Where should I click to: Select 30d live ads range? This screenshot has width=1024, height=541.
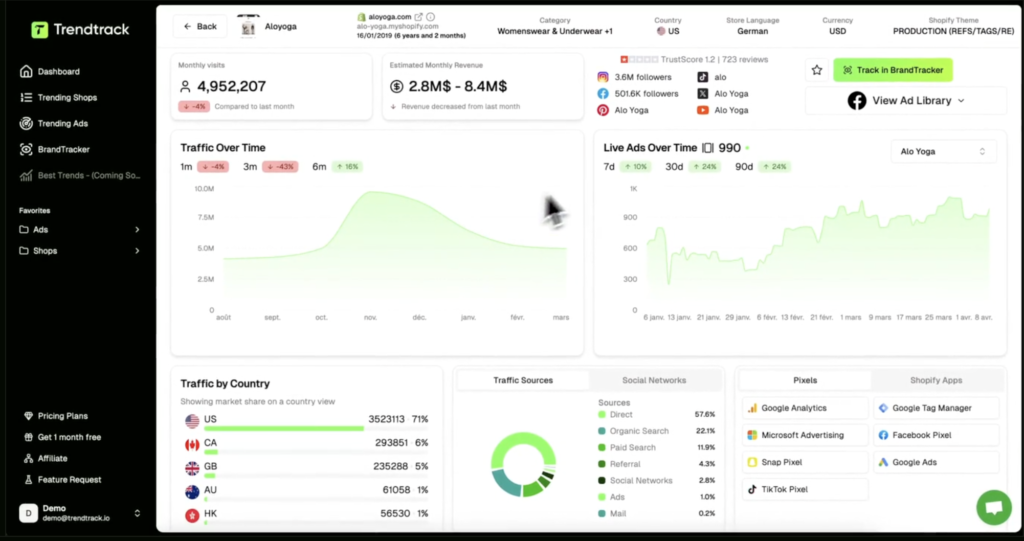click(x=693, y=167)
